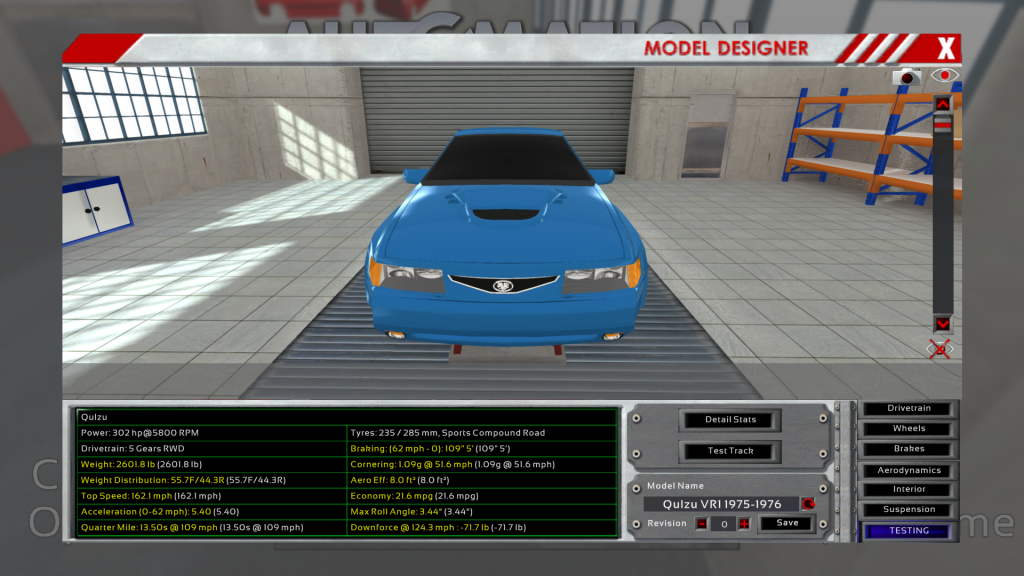Open the Suspension tab
The height and width of the screenshot is (576, 1024).
coord(909,510)
